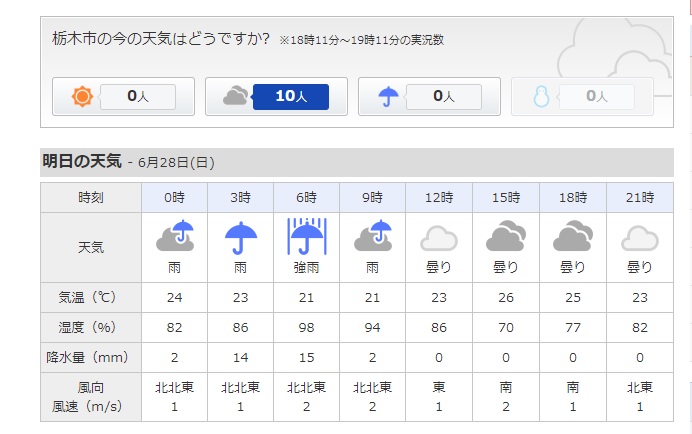
Task: Click the 6時 precipitation value 15
Action: [x=307, y=356]
